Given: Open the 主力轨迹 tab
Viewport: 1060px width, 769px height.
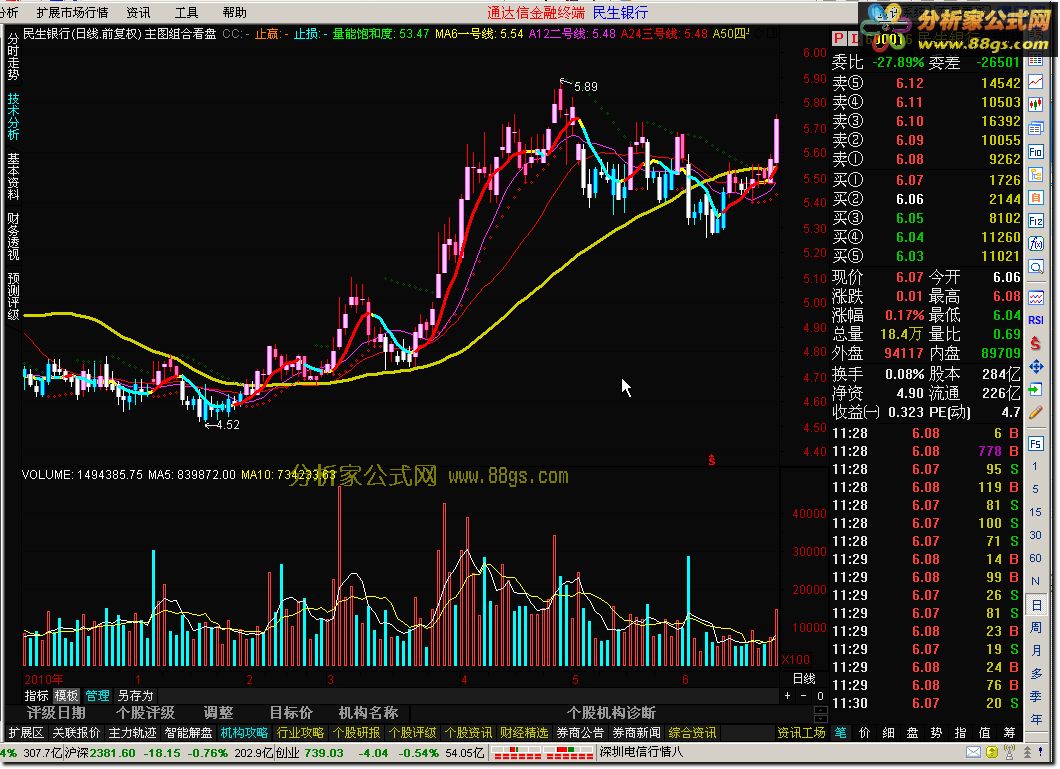Looking at the screenshot, I should (x=132, y=733).
